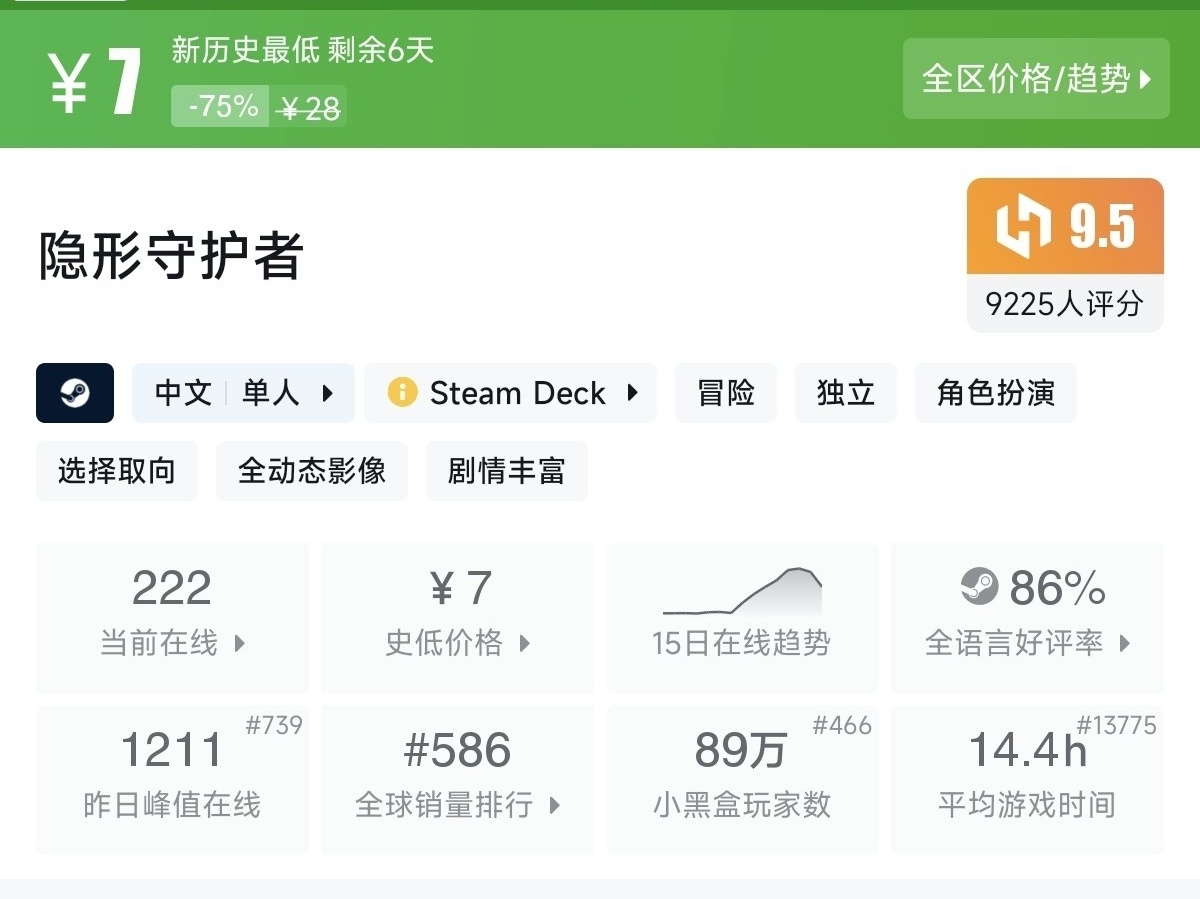The height and width of the screenshot is (899, 1200).
Task: Expand the 中文 单人 language tag
Action: tap(243, 393)
